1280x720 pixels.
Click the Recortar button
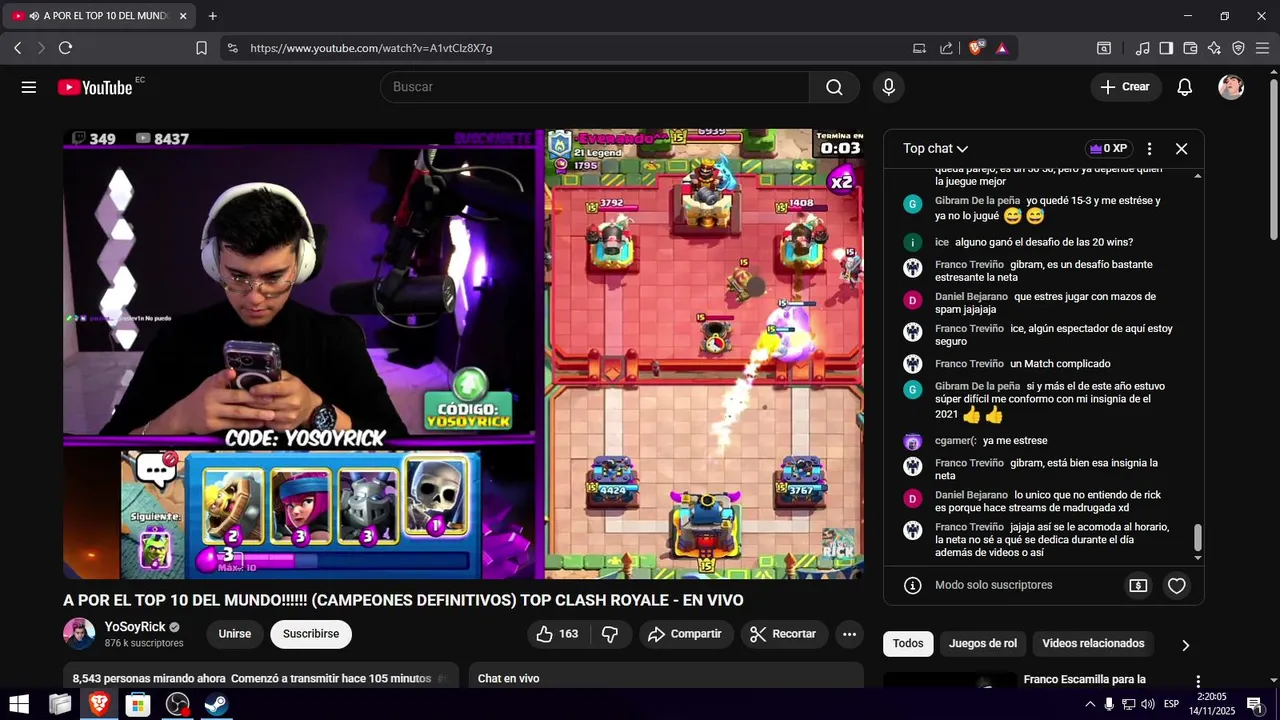(784, 634)
